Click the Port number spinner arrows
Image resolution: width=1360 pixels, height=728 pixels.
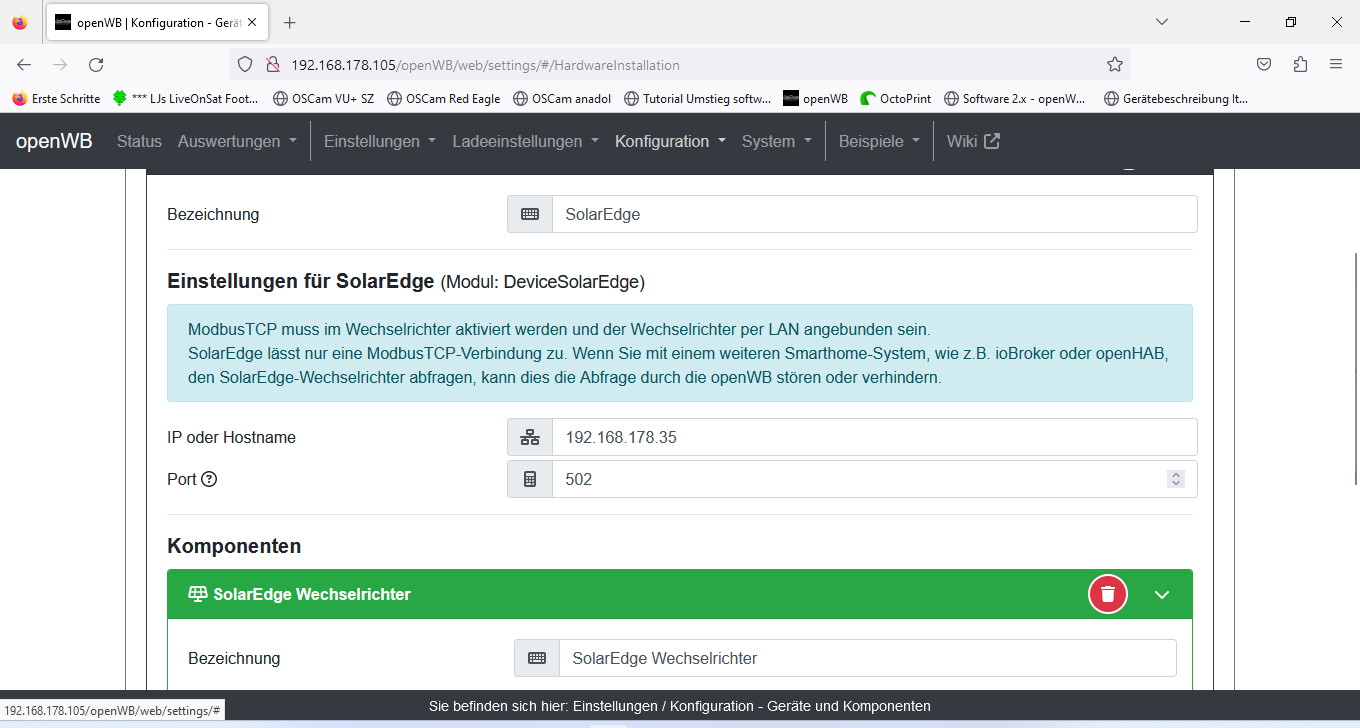coord(1176,479)
